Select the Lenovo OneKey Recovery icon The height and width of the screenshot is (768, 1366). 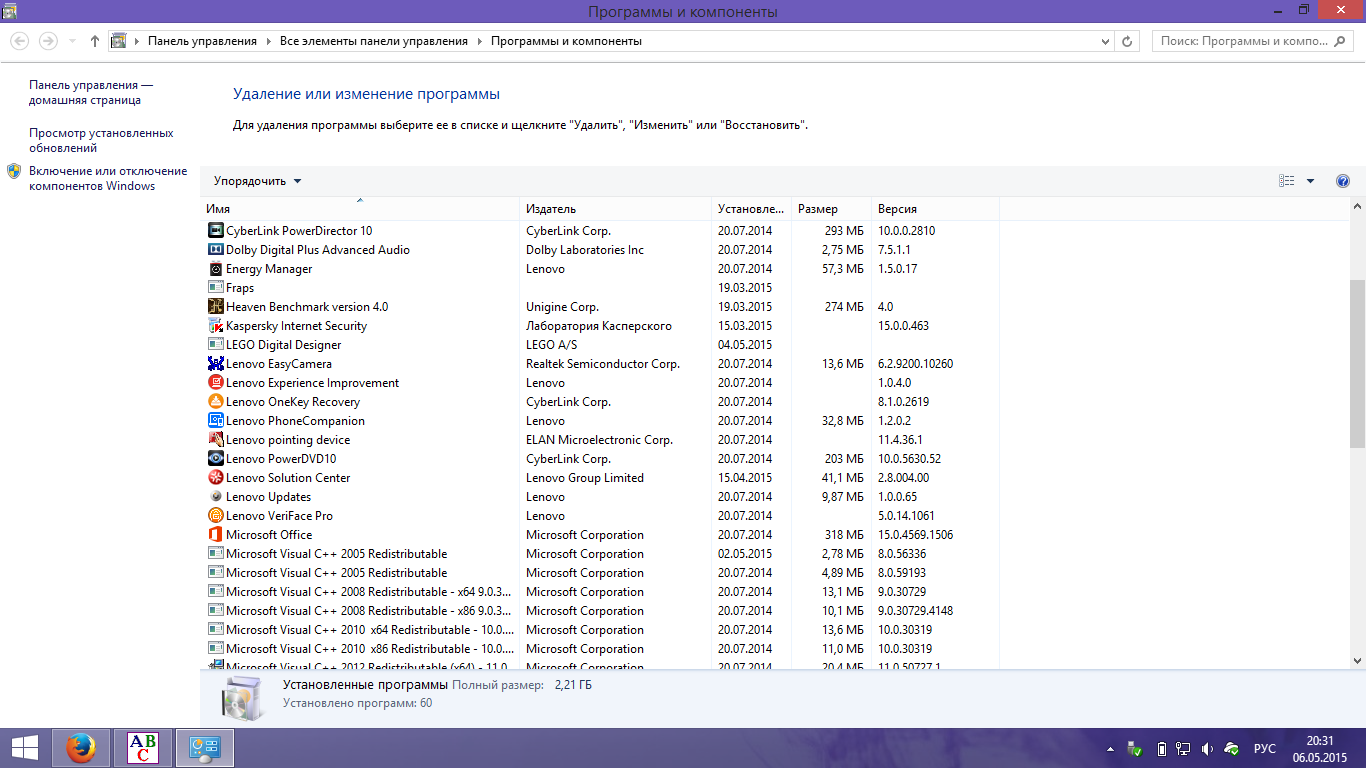click(x=215, y=402)
